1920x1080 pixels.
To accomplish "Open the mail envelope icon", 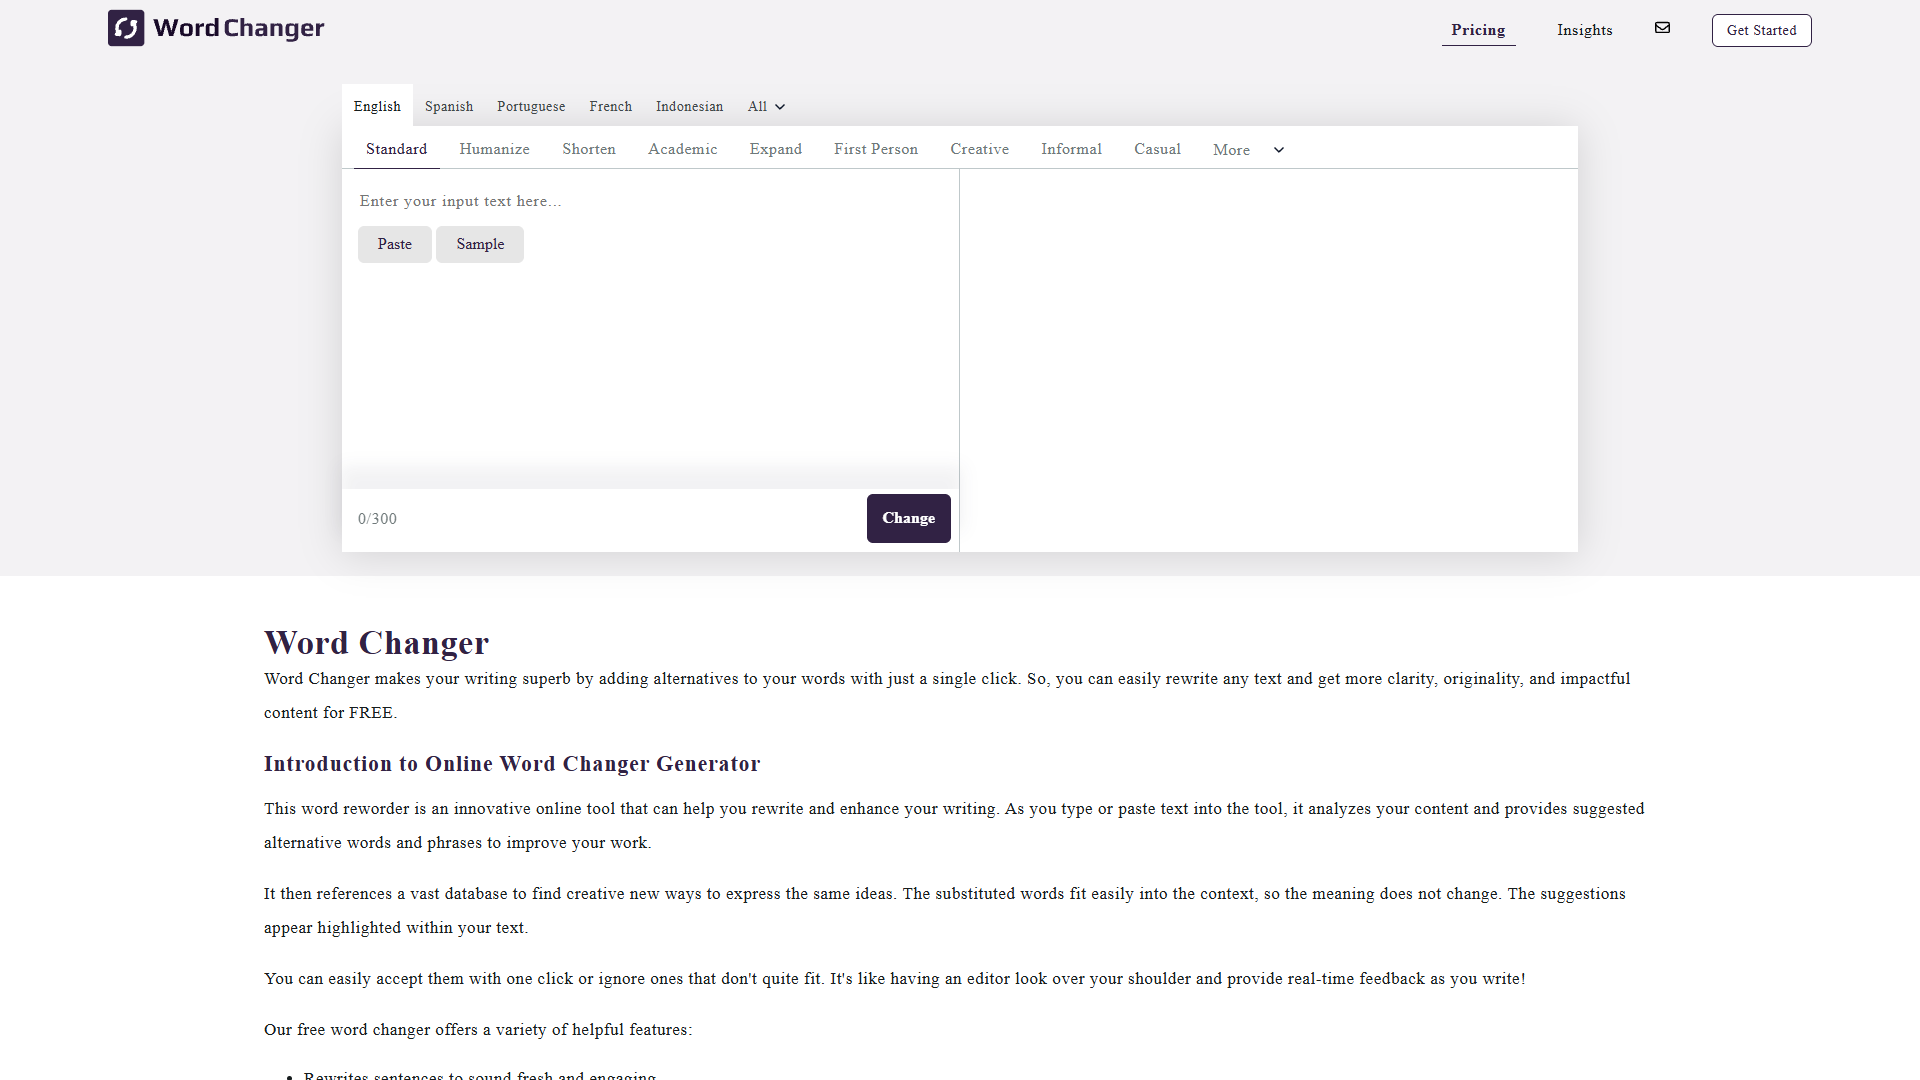I will pos(1662,28).
